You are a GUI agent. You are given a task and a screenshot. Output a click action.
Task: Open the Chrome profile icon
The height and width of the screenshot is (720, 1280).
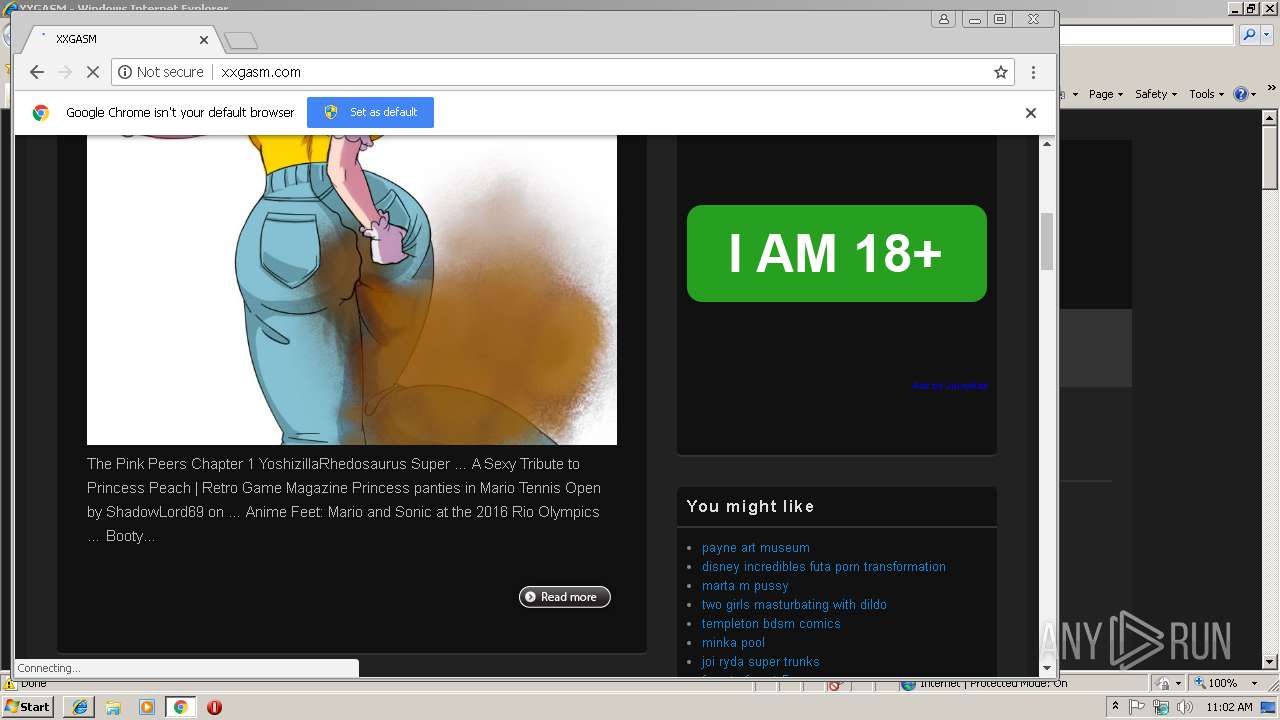point(943,19)
